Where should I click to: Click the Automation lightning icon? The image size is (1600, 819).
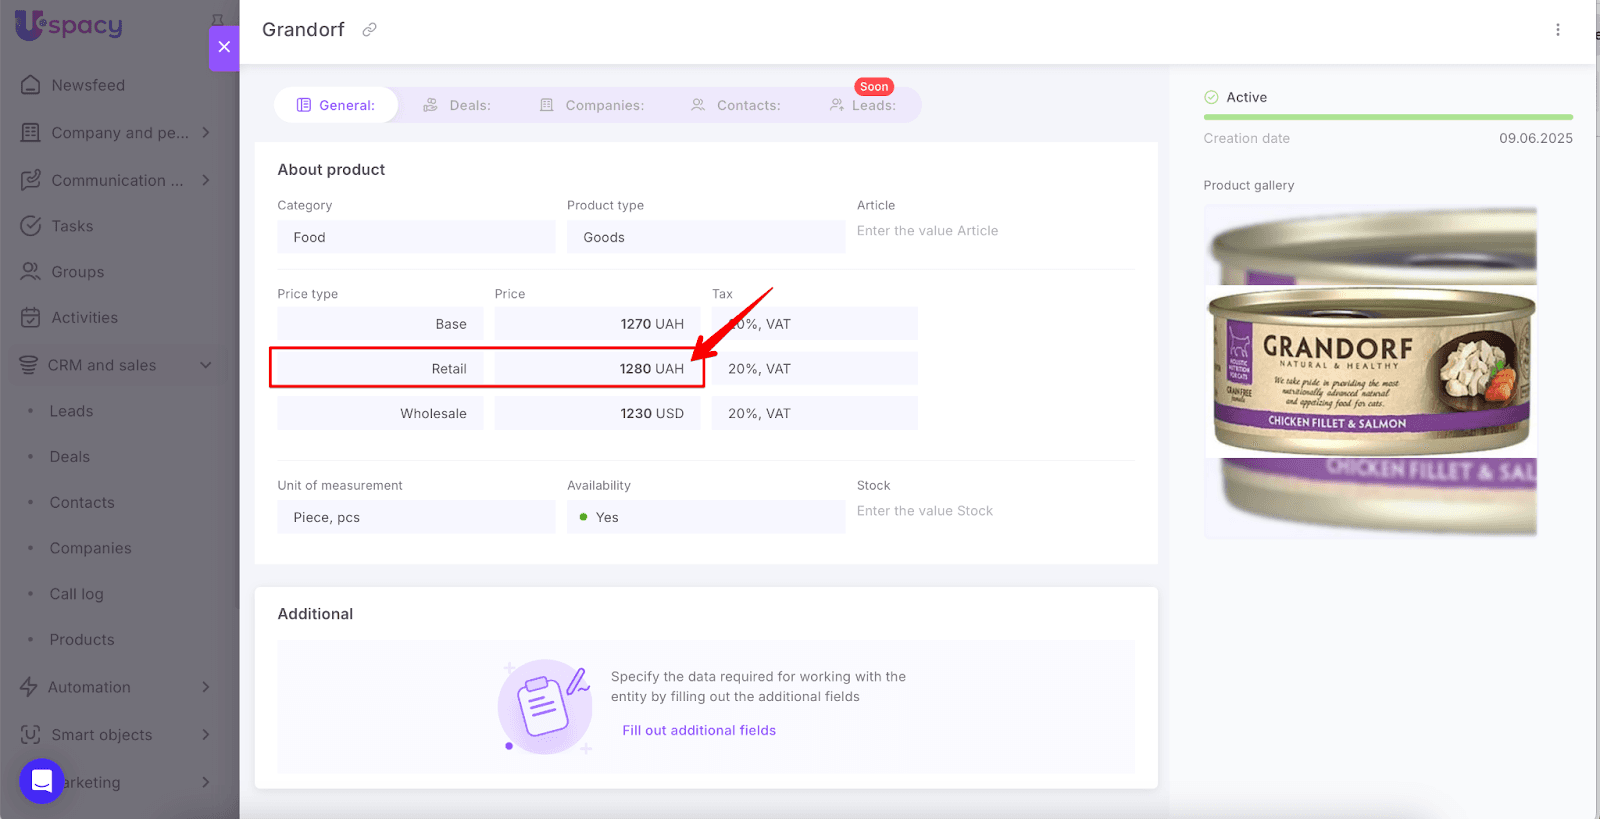click(29, 687)
